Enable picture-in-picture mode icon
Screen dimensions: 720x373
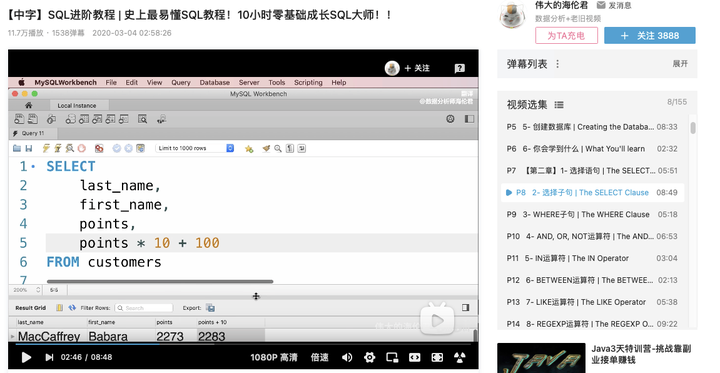tap(392, 357)
